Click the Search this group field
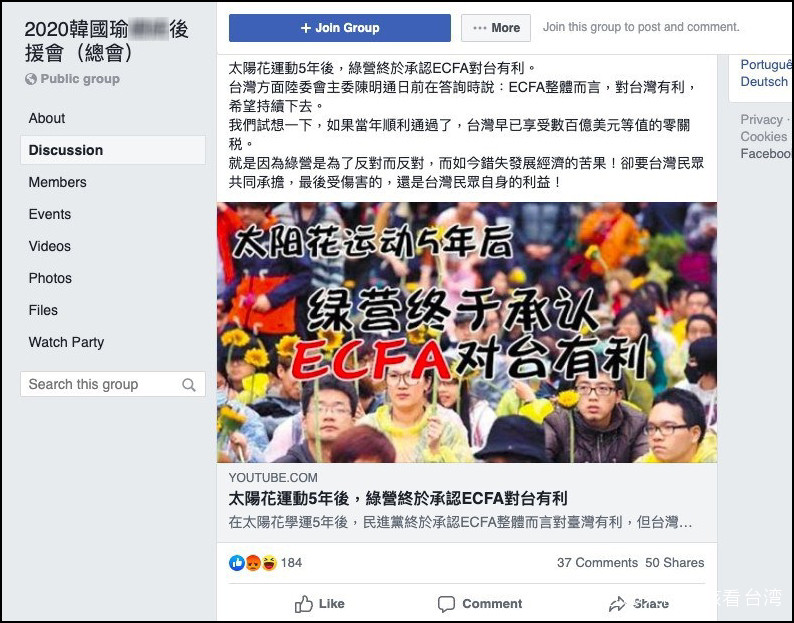Screen dimensions: 794x623 [x=113, y=384]
